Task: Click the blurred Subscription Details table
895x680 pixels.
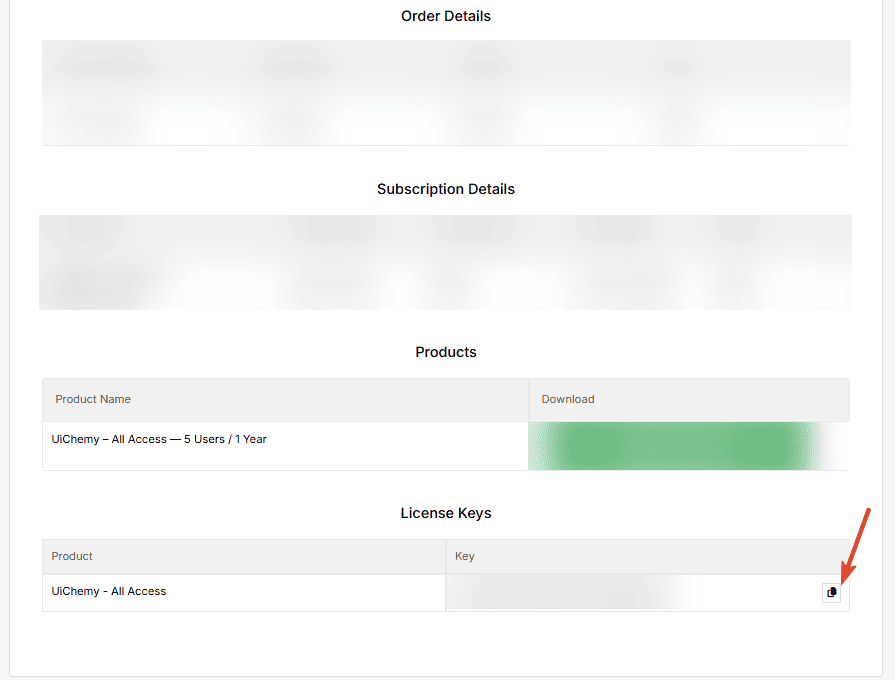Action: (446, 262)
